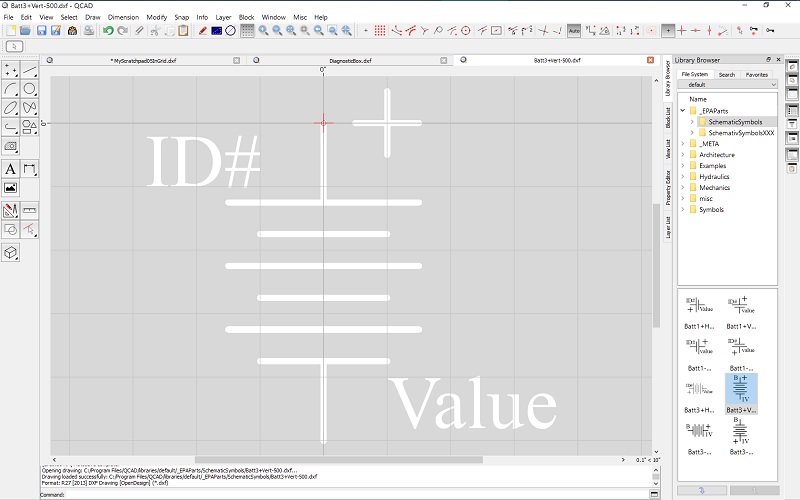Open the Dimension tools

click(x=30, y=169)
